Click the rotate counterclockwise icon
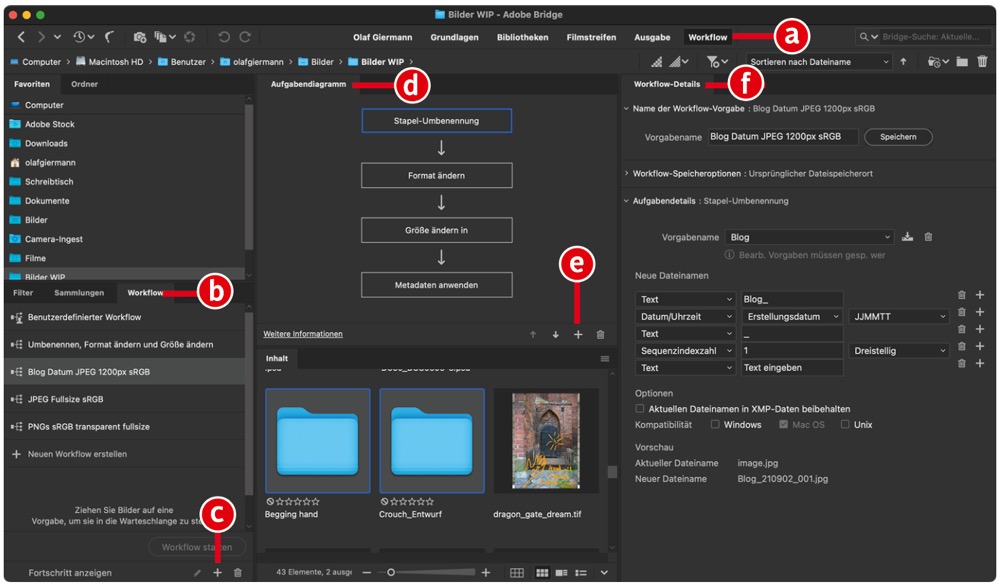The width and height of the screenshot is (1000, 585). click(223, 37)
